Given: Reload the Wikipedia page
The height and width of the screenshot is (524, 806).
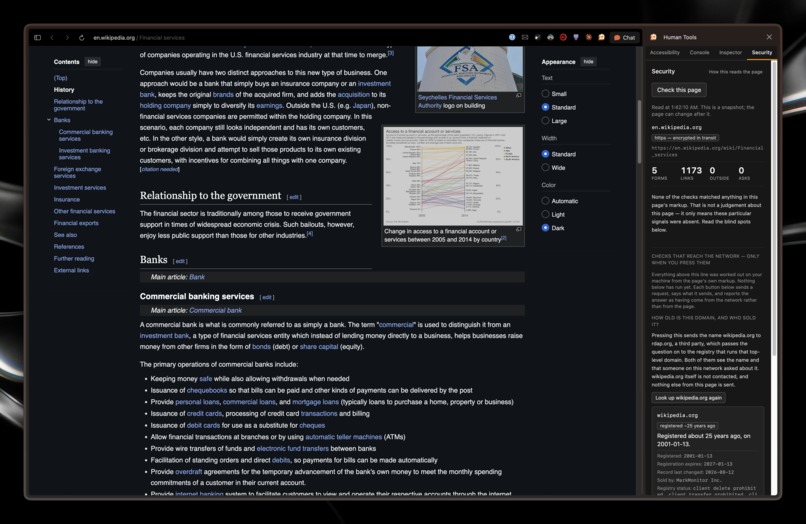Looking at the screenshot, I should [81, 38].
